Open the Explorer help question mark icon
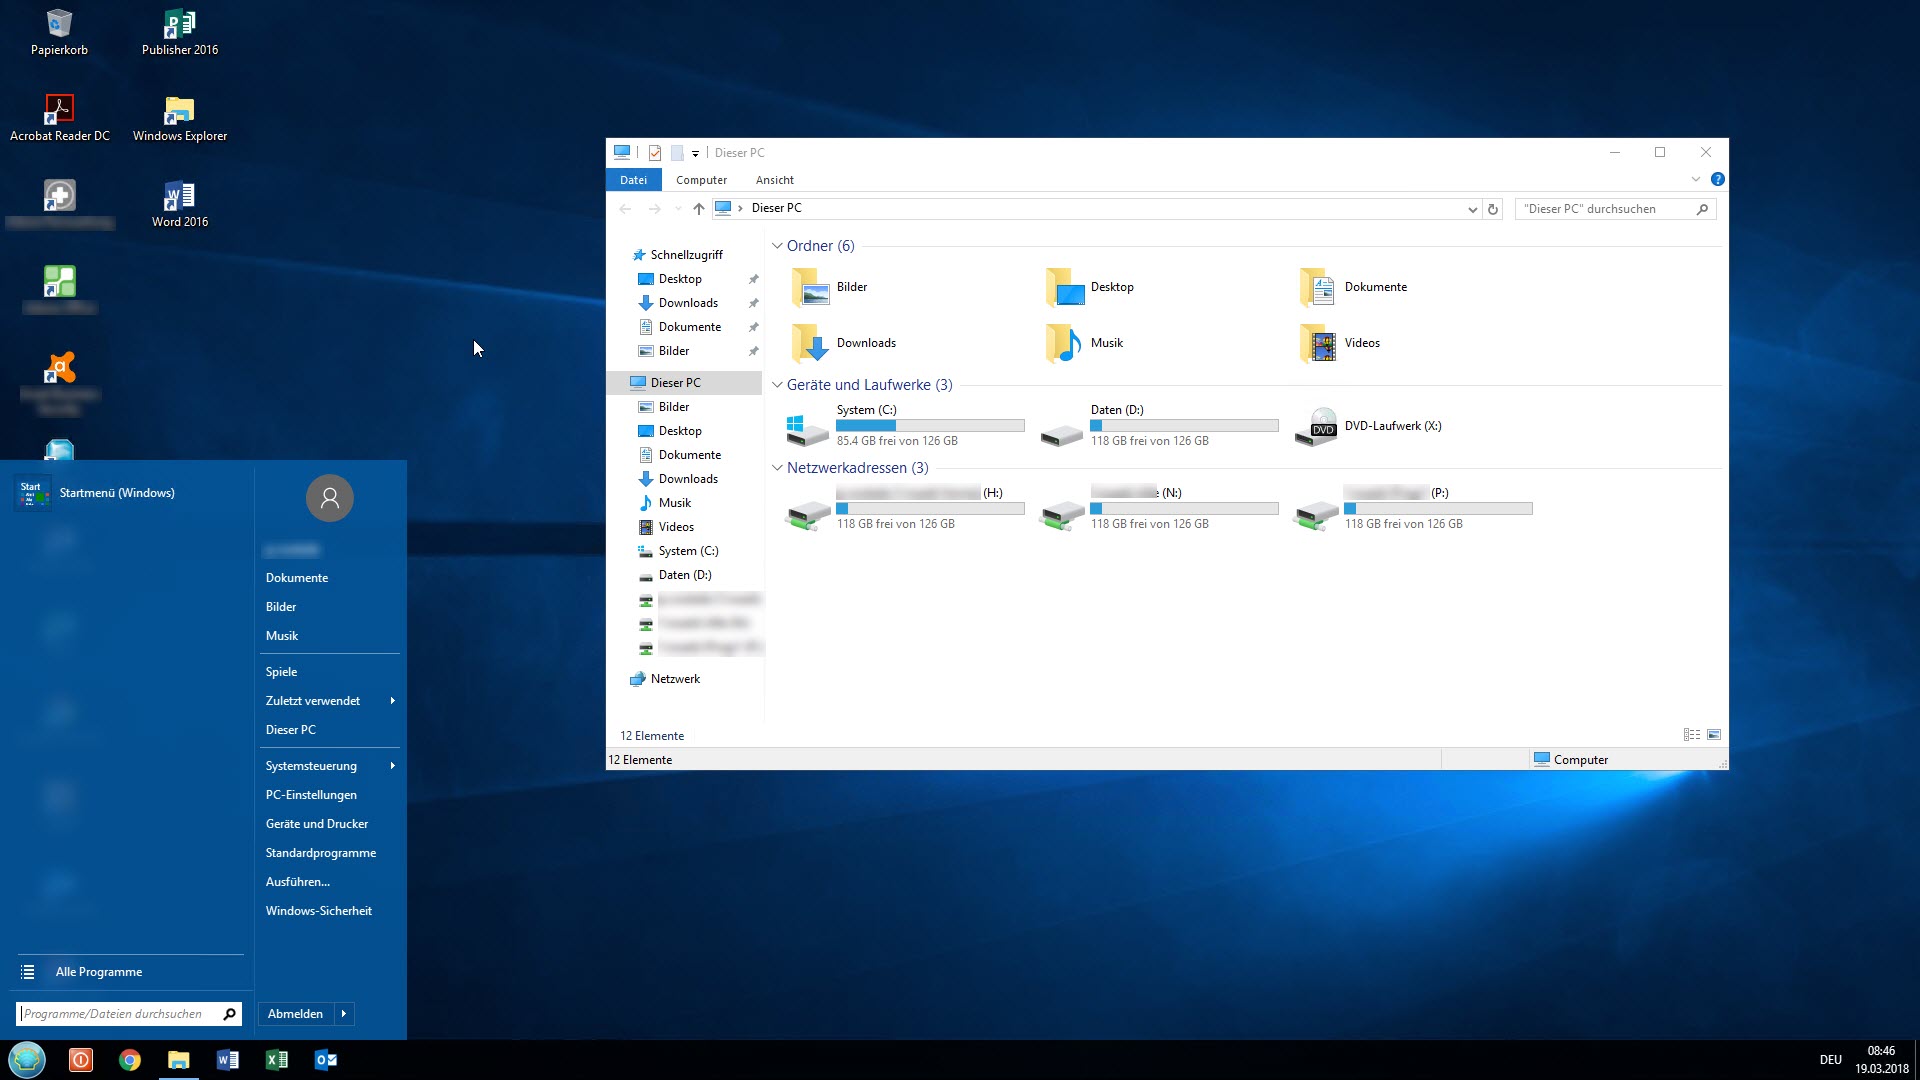1920x1080 pixels. (x=1717, y=180)
